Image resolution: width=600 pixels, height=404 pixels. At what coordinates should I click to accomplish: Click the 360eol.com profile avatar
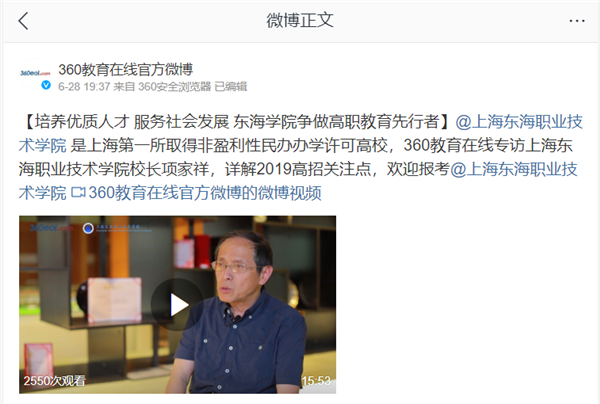tap(35, 73)
